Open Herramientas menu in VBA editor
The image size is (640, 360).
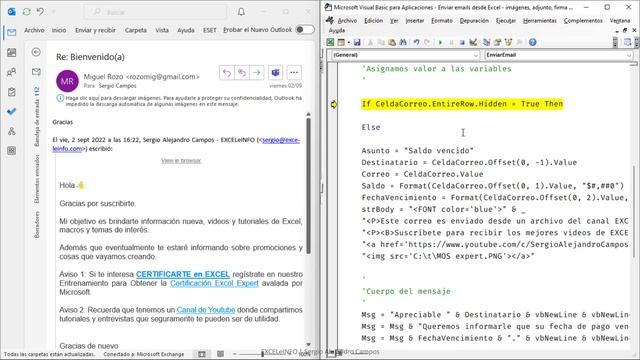[540, 20]
